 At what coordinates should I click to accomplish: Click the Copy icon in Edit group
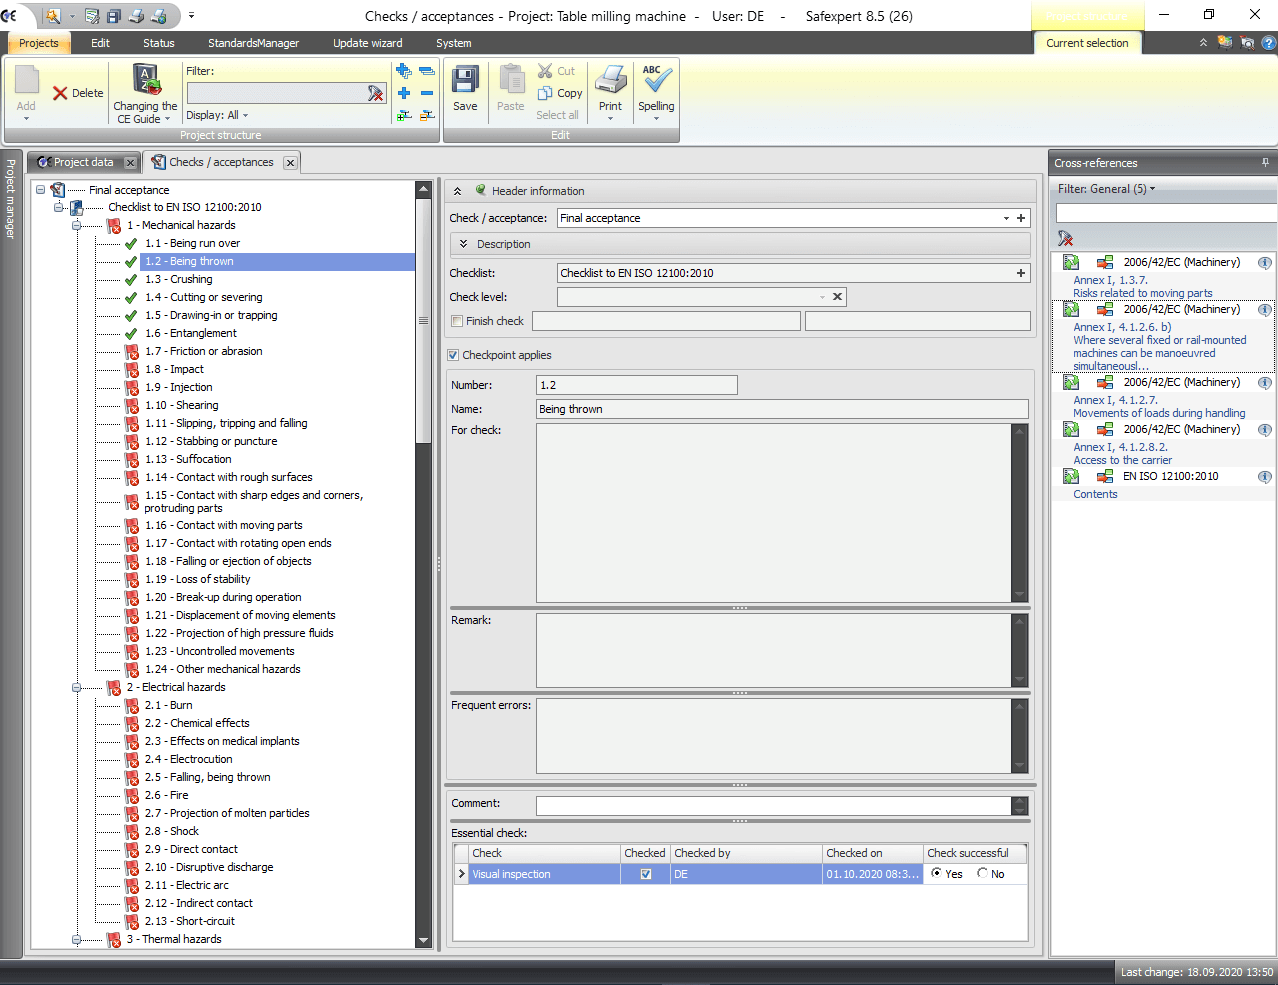(546, 93)
